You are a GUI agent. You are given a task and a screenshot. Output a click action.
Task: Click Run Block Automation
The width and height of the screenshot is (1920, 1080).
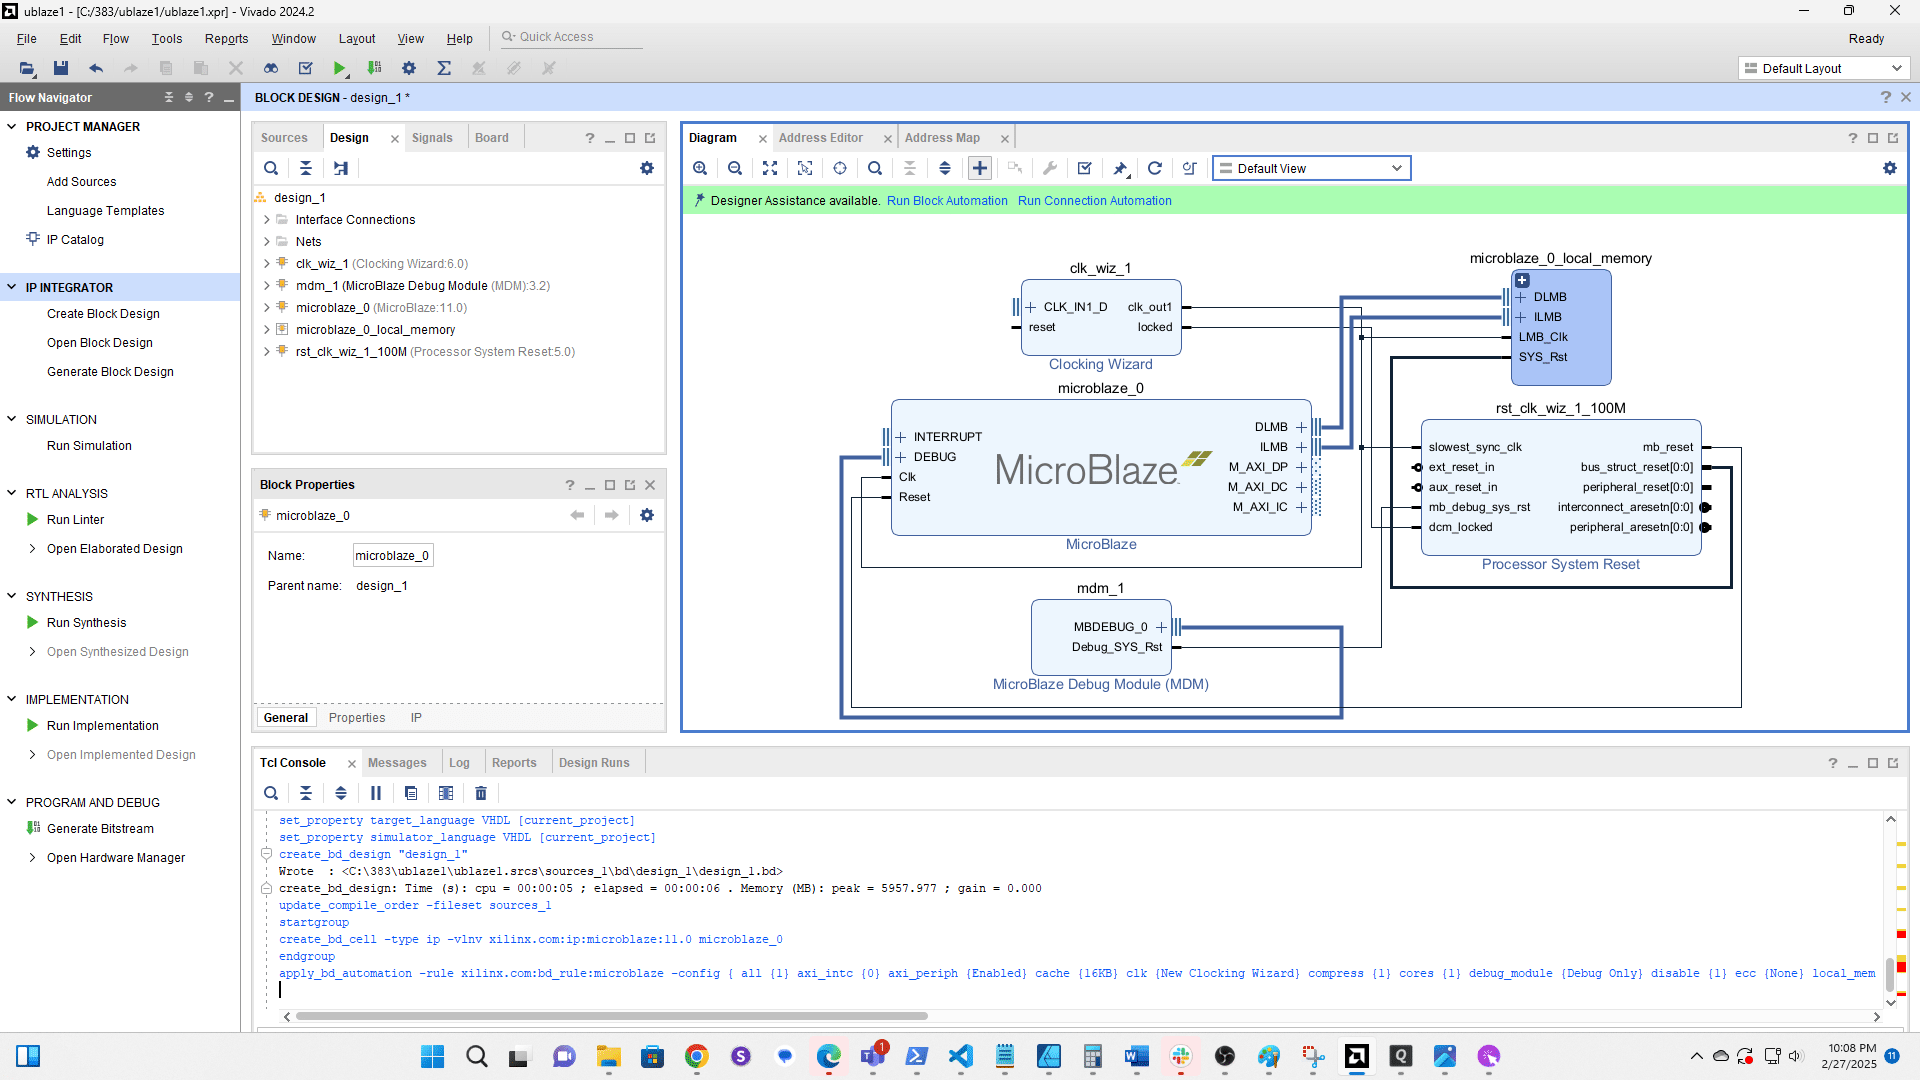[x=946, y=201]
